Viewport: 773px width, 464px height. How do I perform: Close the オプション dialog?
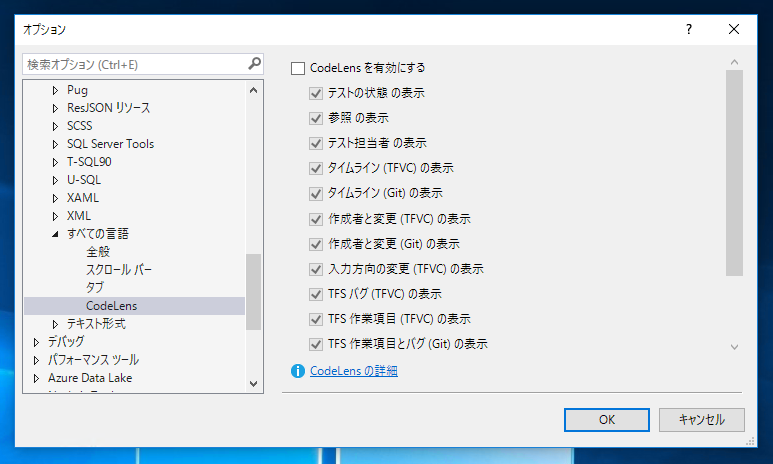point(734,30)
